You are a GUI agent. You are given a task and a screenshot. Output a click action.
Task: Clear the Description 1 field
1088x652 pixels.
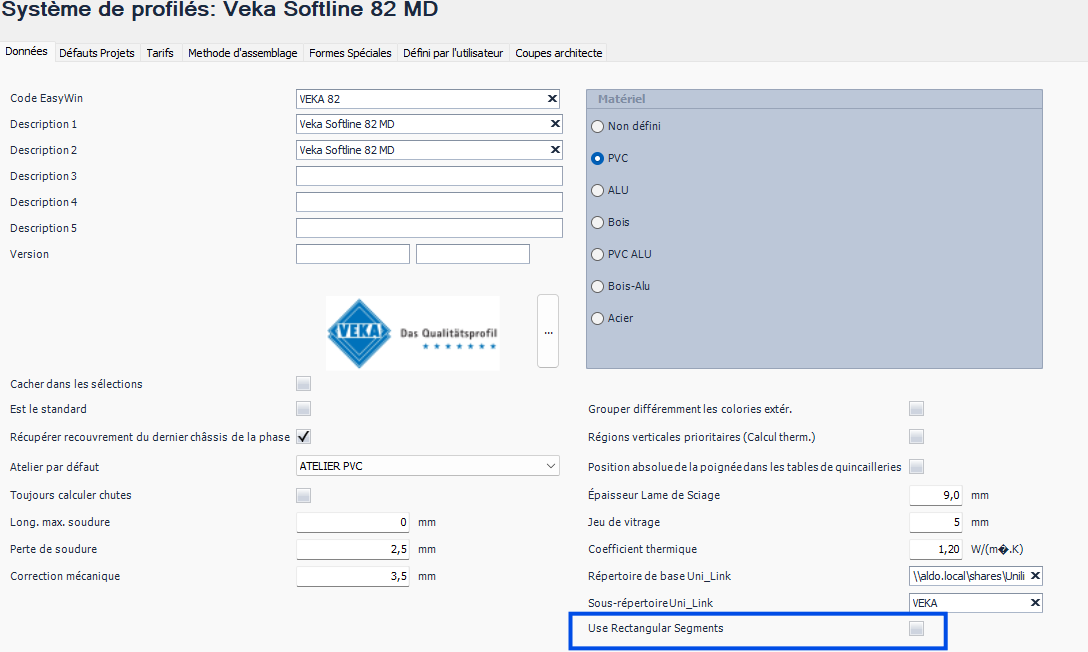click(555, 124)
